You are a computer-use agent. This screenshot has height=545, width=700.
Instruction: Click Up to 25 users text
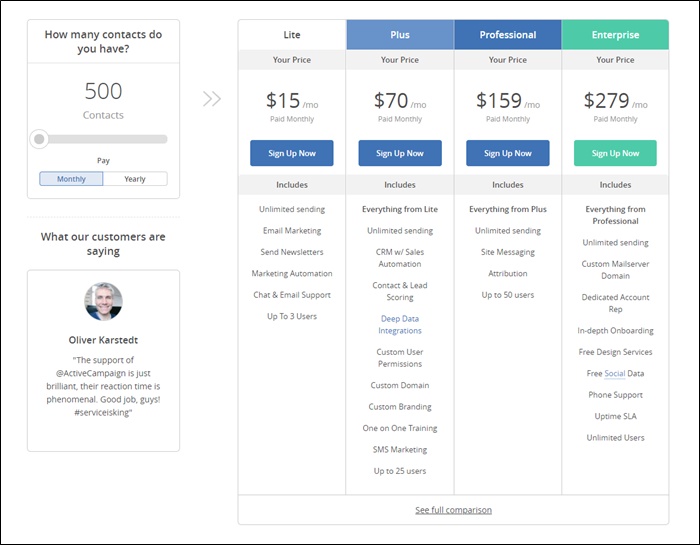(400, 471)
